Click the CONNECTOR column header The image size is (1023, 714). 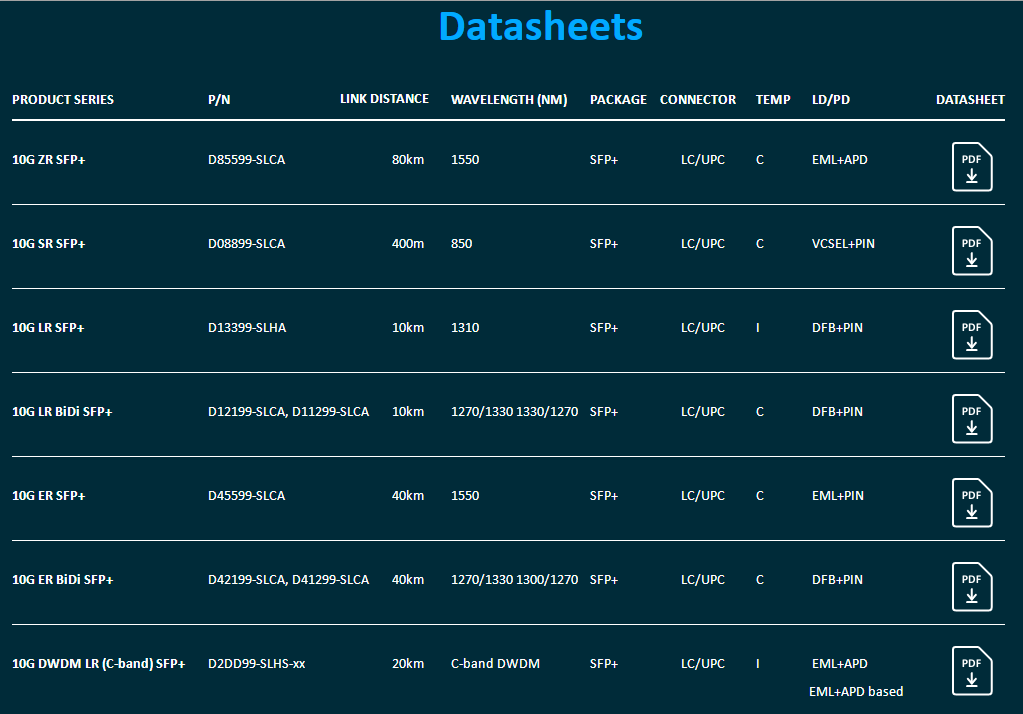[x=698, y=100]
